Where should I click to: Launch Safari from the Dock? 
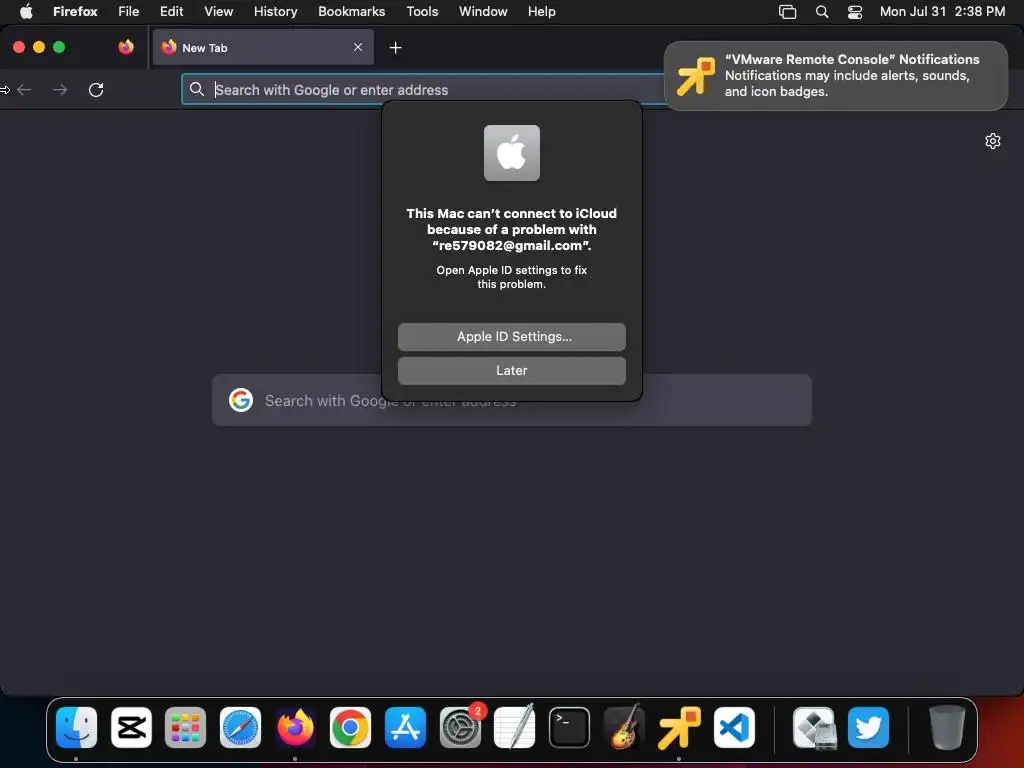click(x=240, y=727)
